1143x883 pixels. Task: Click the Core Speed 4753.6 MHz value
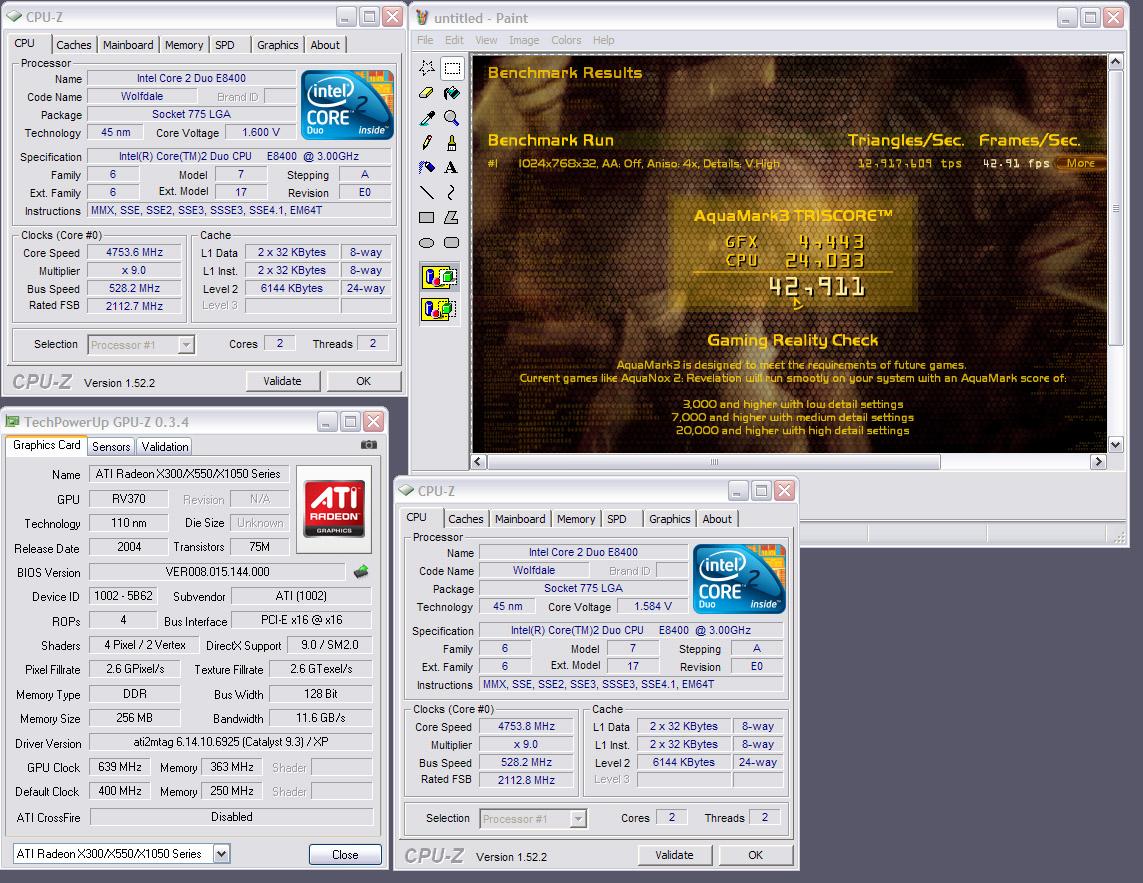click(x=134, y=252)
